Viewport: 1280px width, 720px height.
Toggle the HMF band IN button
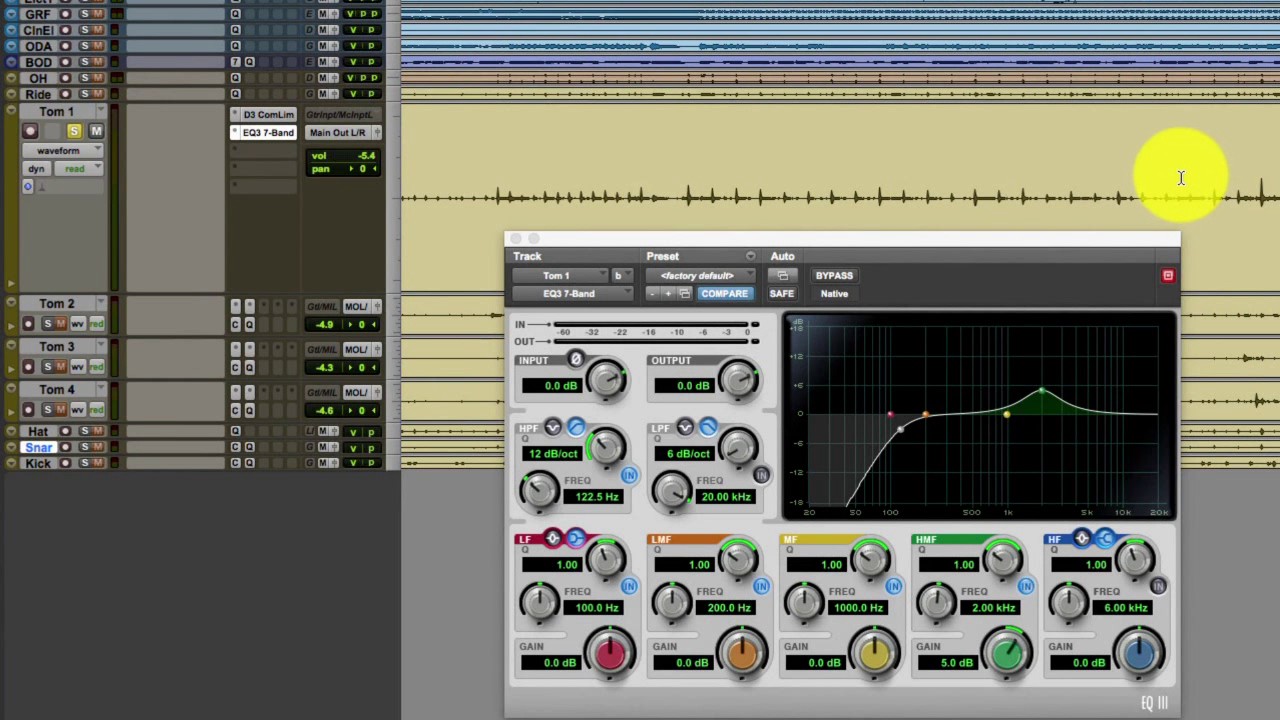1025,586
